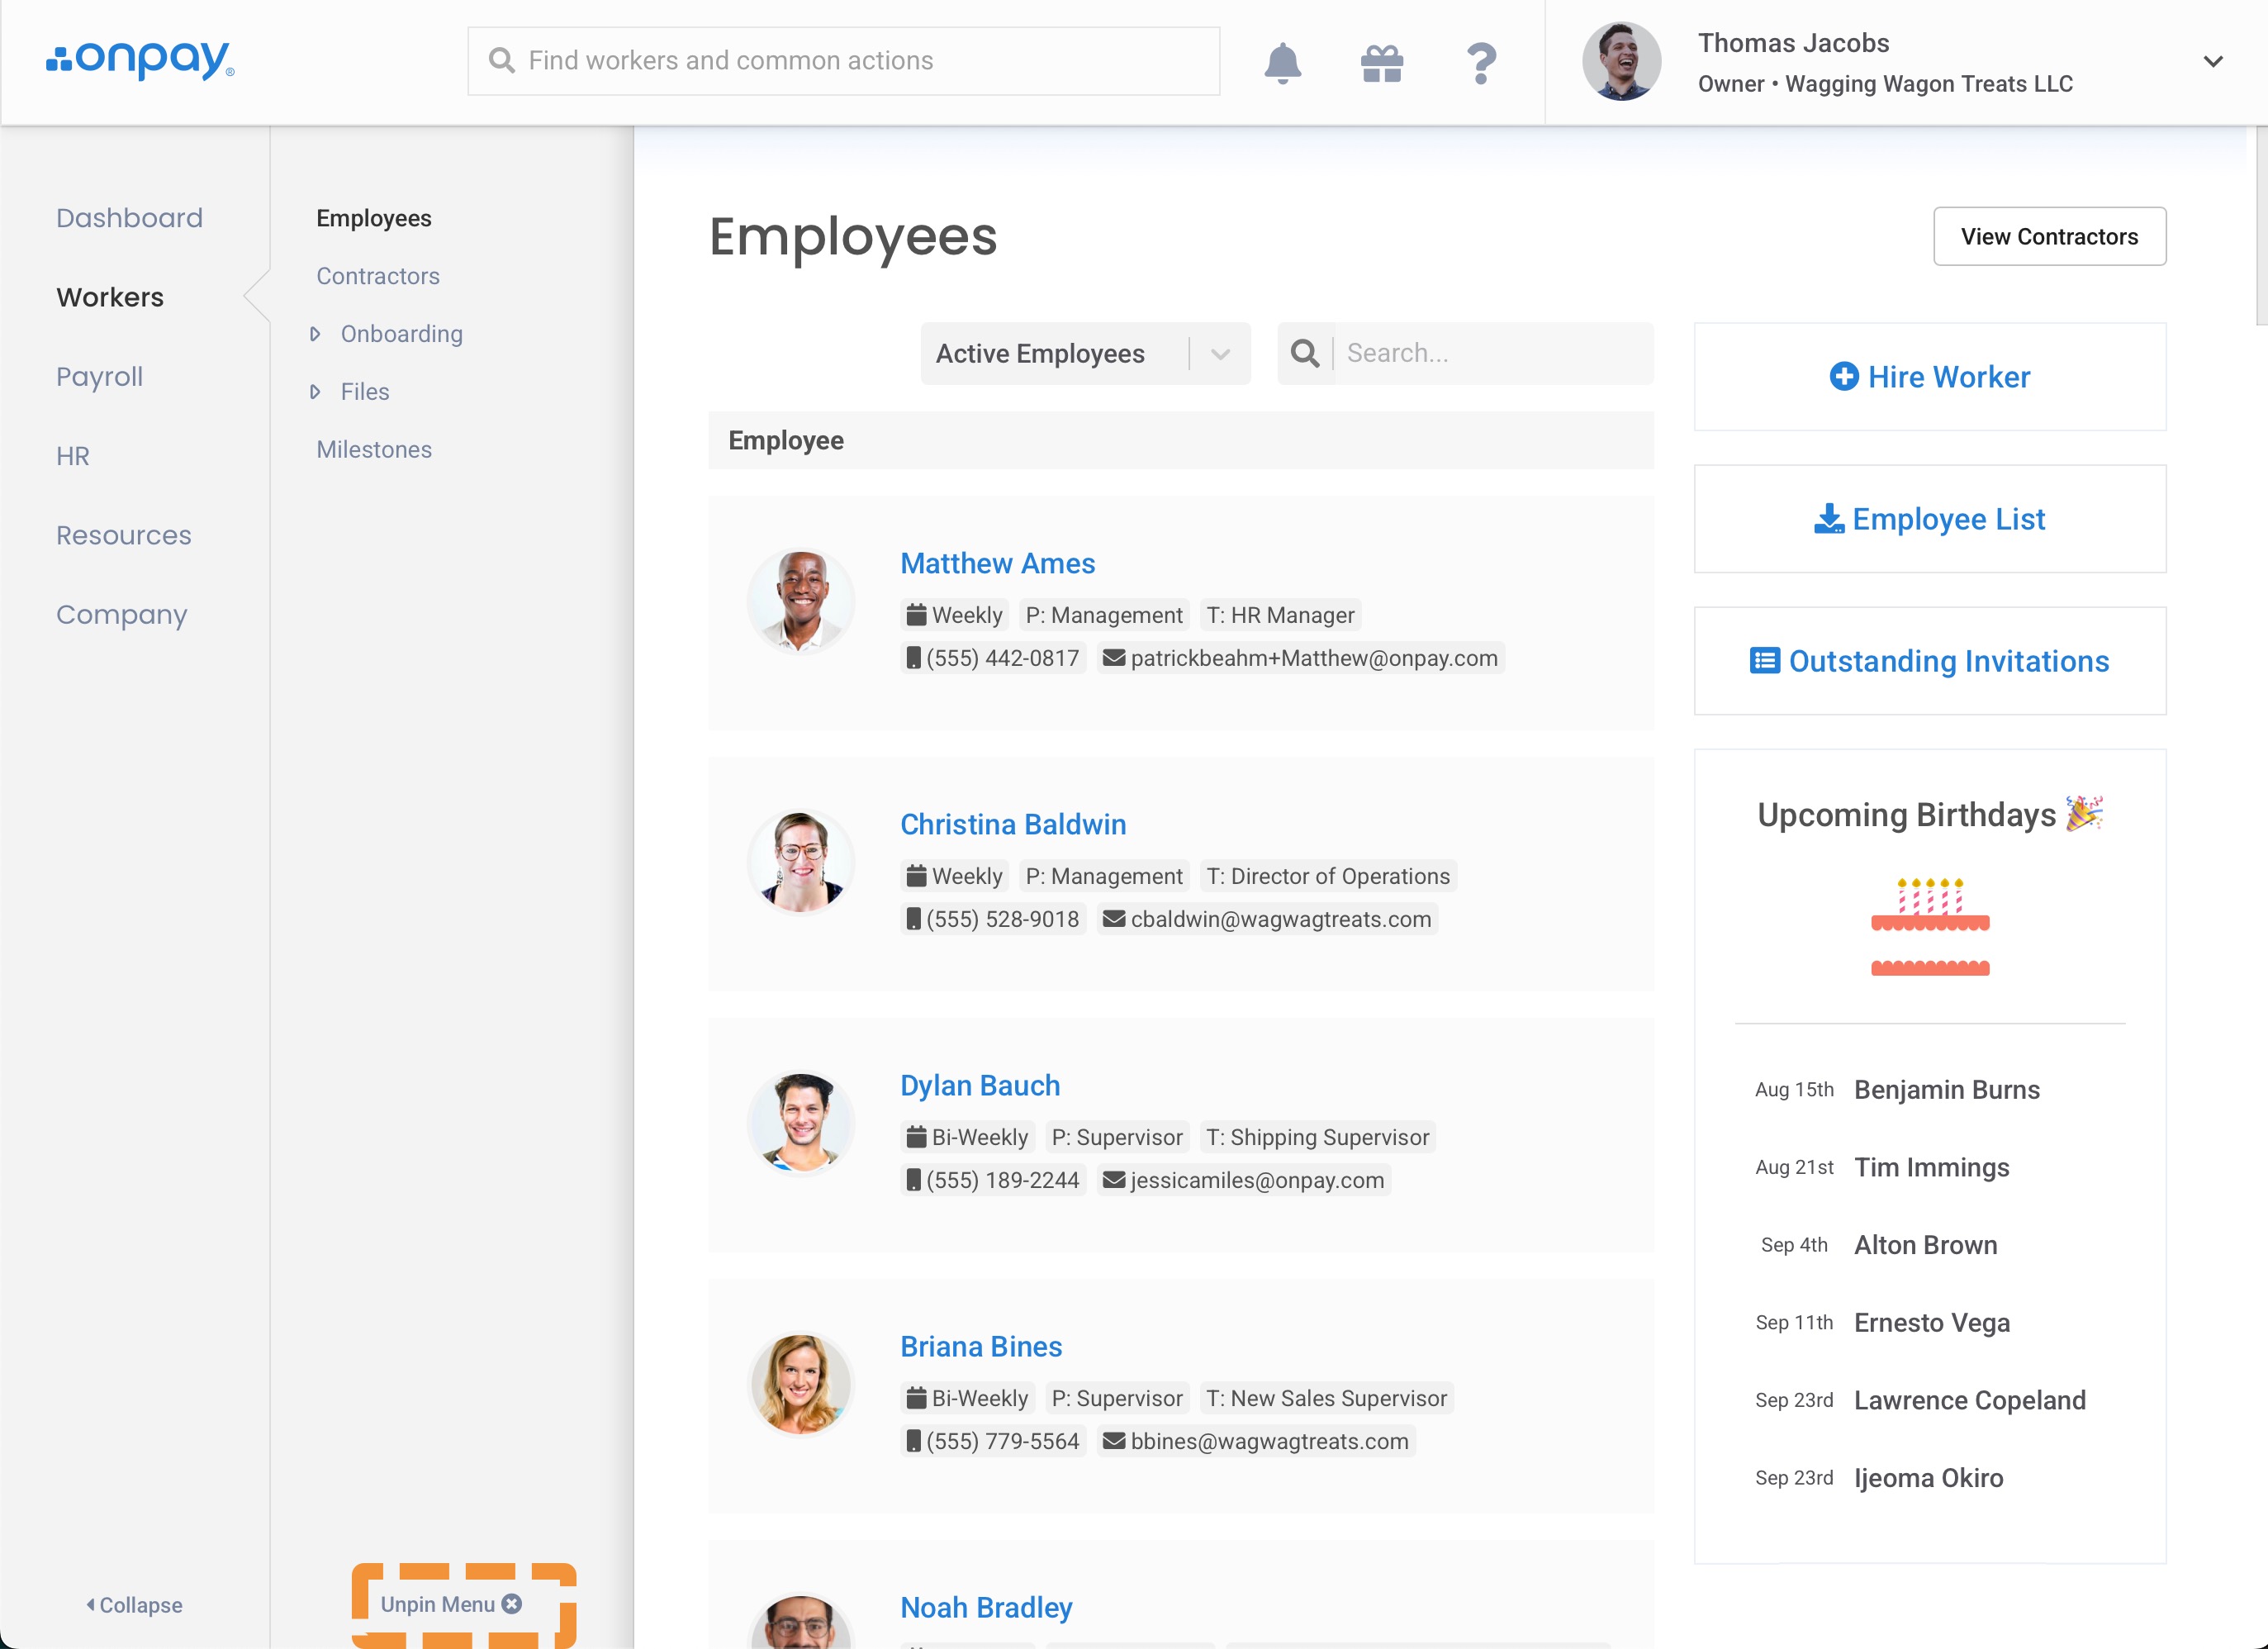2268x1649 pixels.
Task: Click the OnPay logo
Action: tap(140, 60)
